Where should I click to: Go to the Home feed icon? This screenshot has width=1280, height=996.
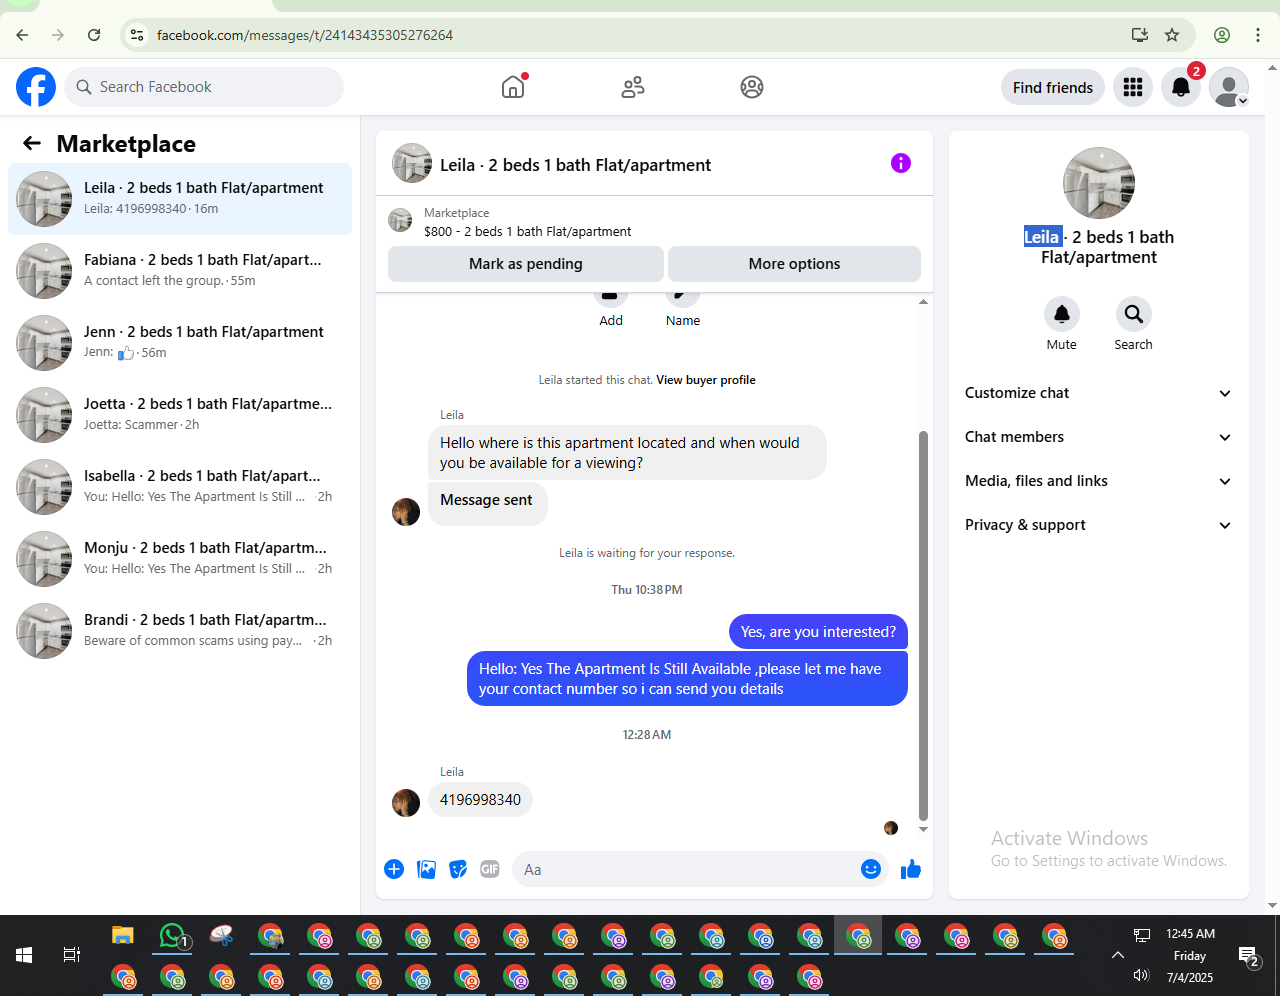tap(513, 87)
